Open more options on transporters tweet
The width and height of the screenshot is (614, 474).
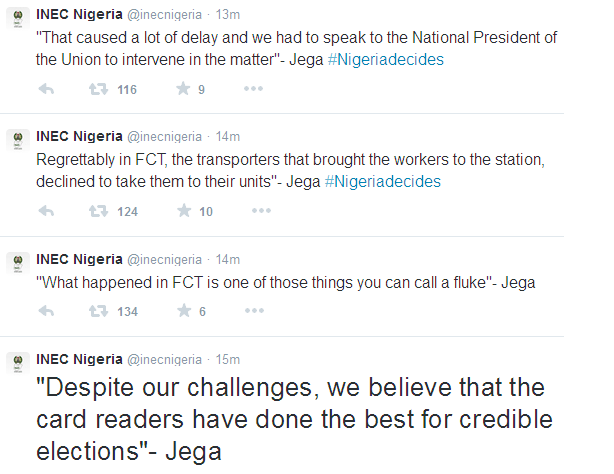tap(261, 211)
